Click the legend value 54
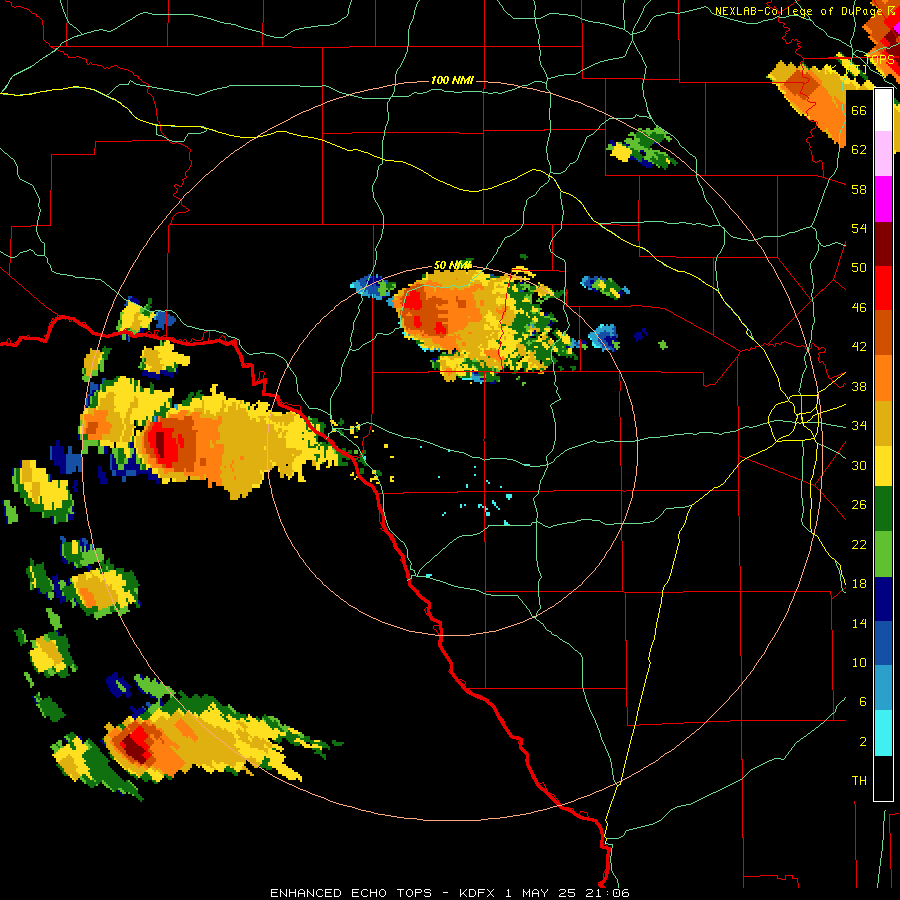Image resolution: width=900 pixels, height=900 pixels. (859, 228)
